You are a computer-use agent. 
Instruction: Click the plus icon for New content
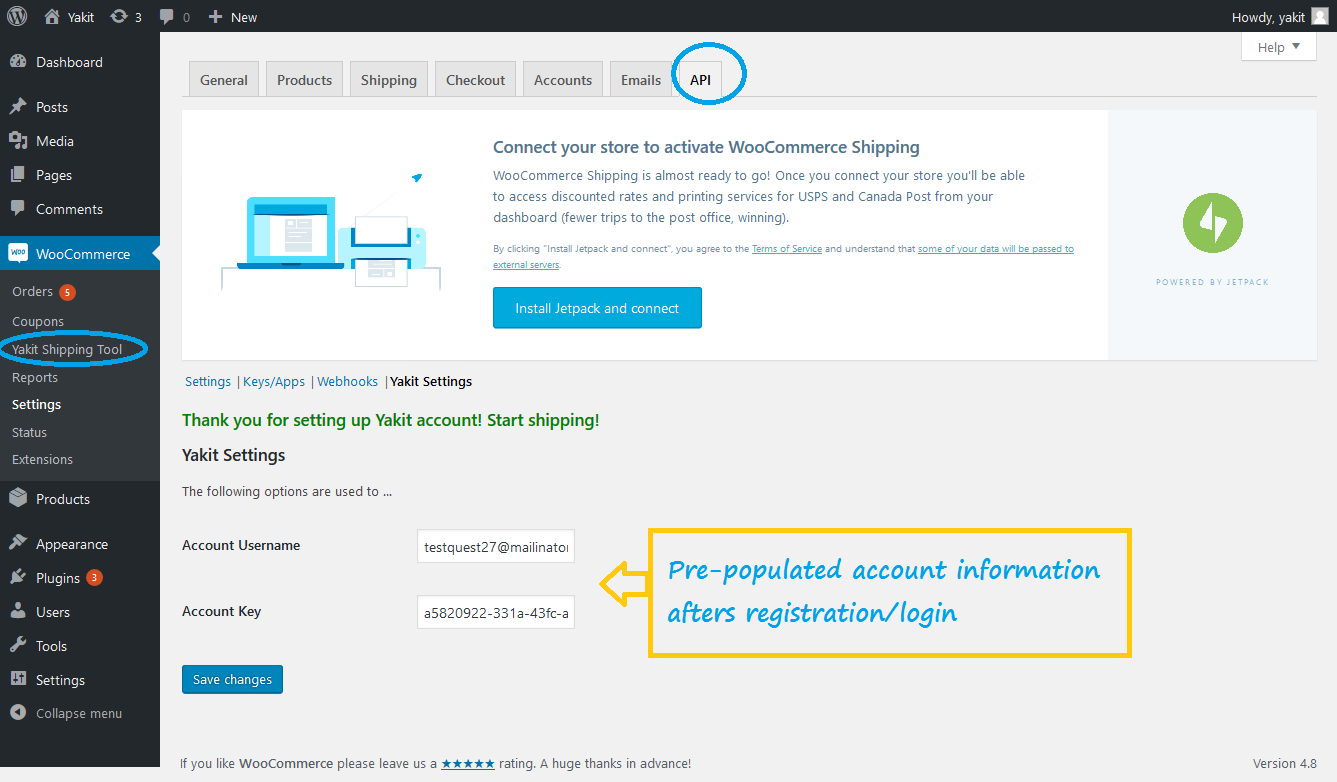click(x=215, y=17)
